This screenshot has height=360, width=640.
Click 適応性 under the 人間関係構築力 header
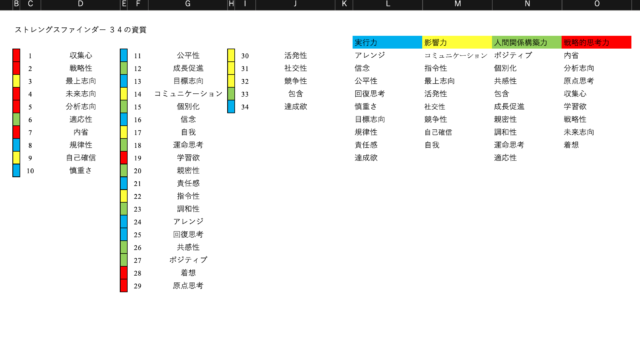tap(505, 158)
